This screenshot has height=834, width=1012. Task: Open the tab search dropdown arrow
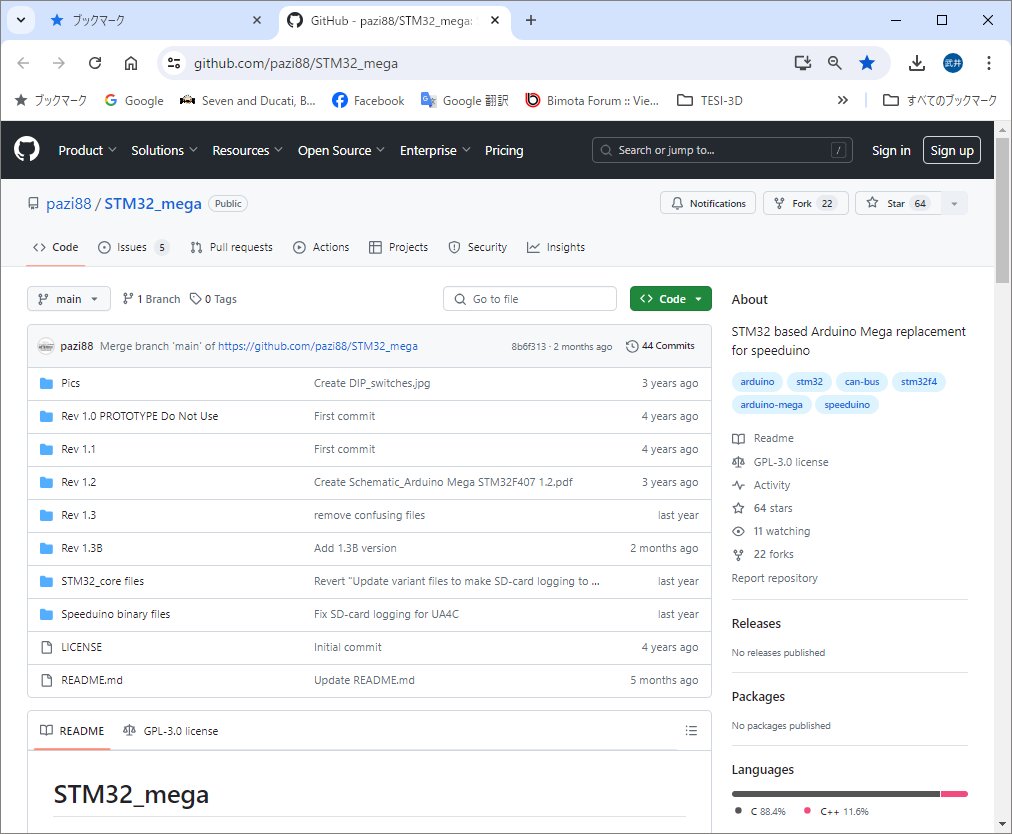pos(21,20)
